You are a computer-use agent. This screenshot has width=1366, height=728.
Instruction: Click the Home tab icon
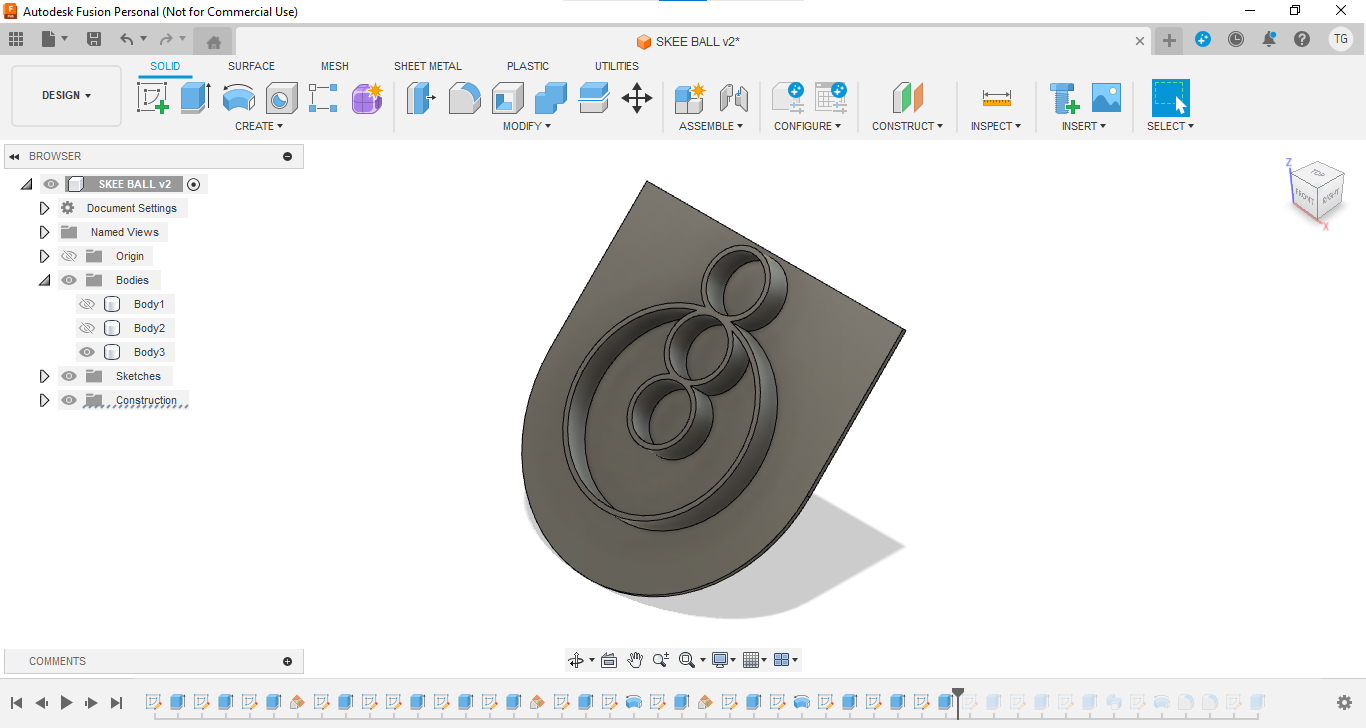tap(213, 41)
